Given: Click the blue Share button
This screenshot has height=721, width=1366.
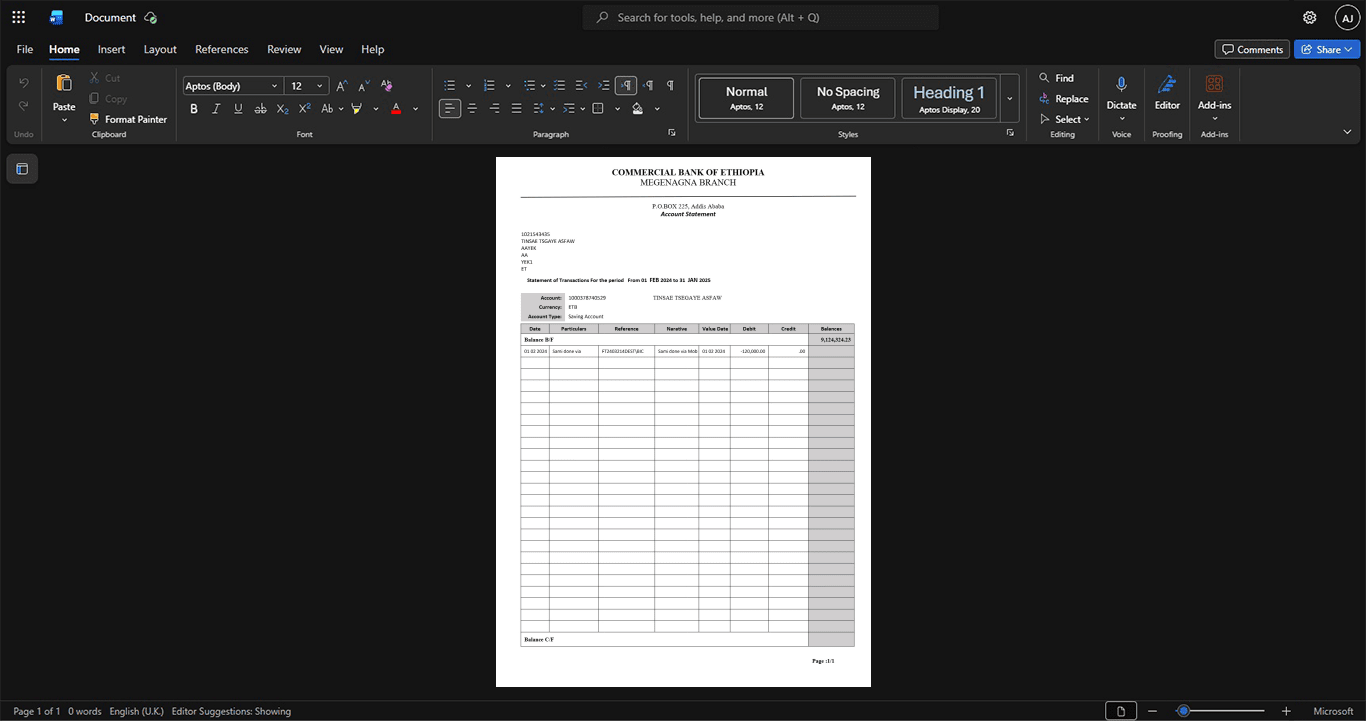Looking at the screenshot, I should [1327, 49].
